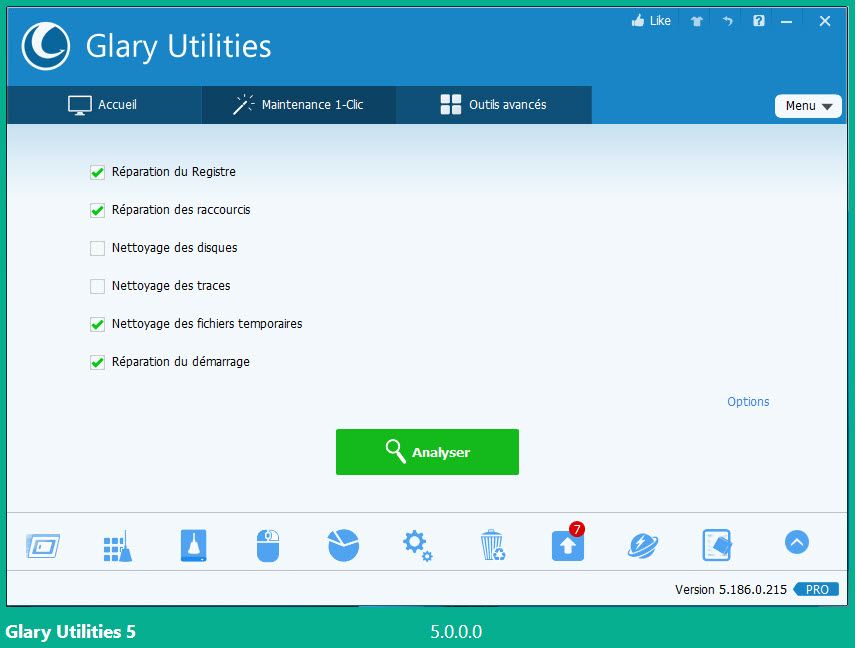Close the Glary Utilities window
The width and height of the screenshot is (855, 648).
tap(824, 21)
